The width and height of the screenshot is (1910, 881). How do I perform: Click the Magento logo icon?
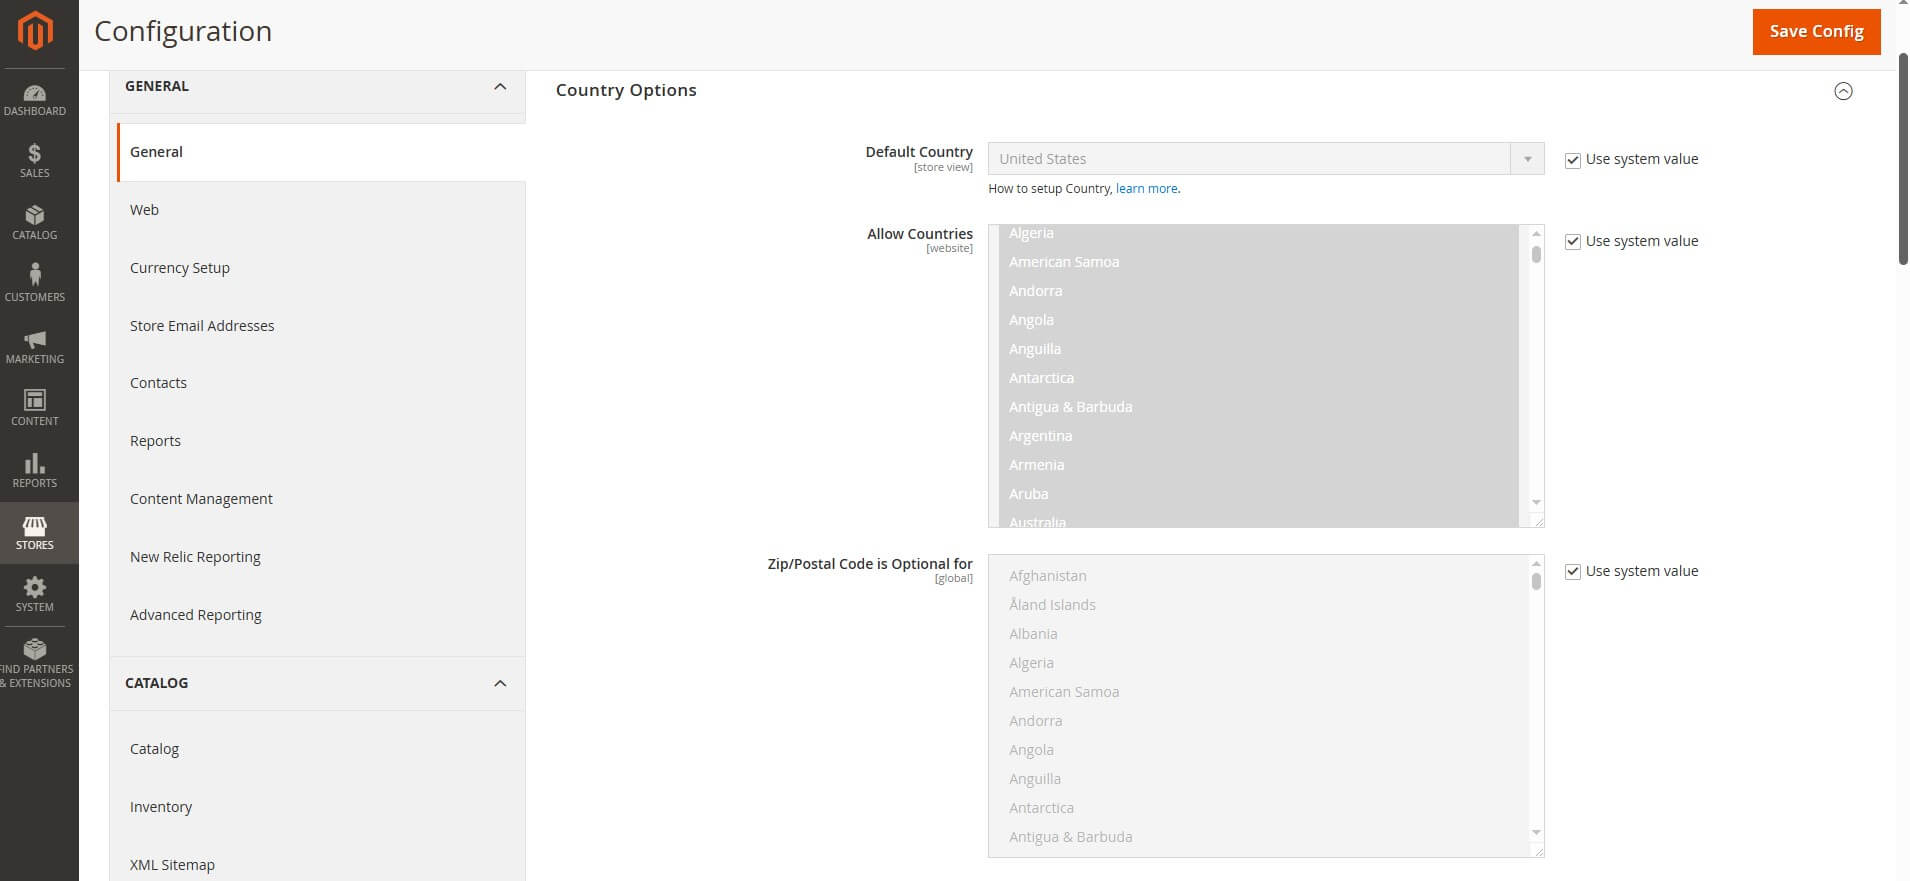coord(35,31)
